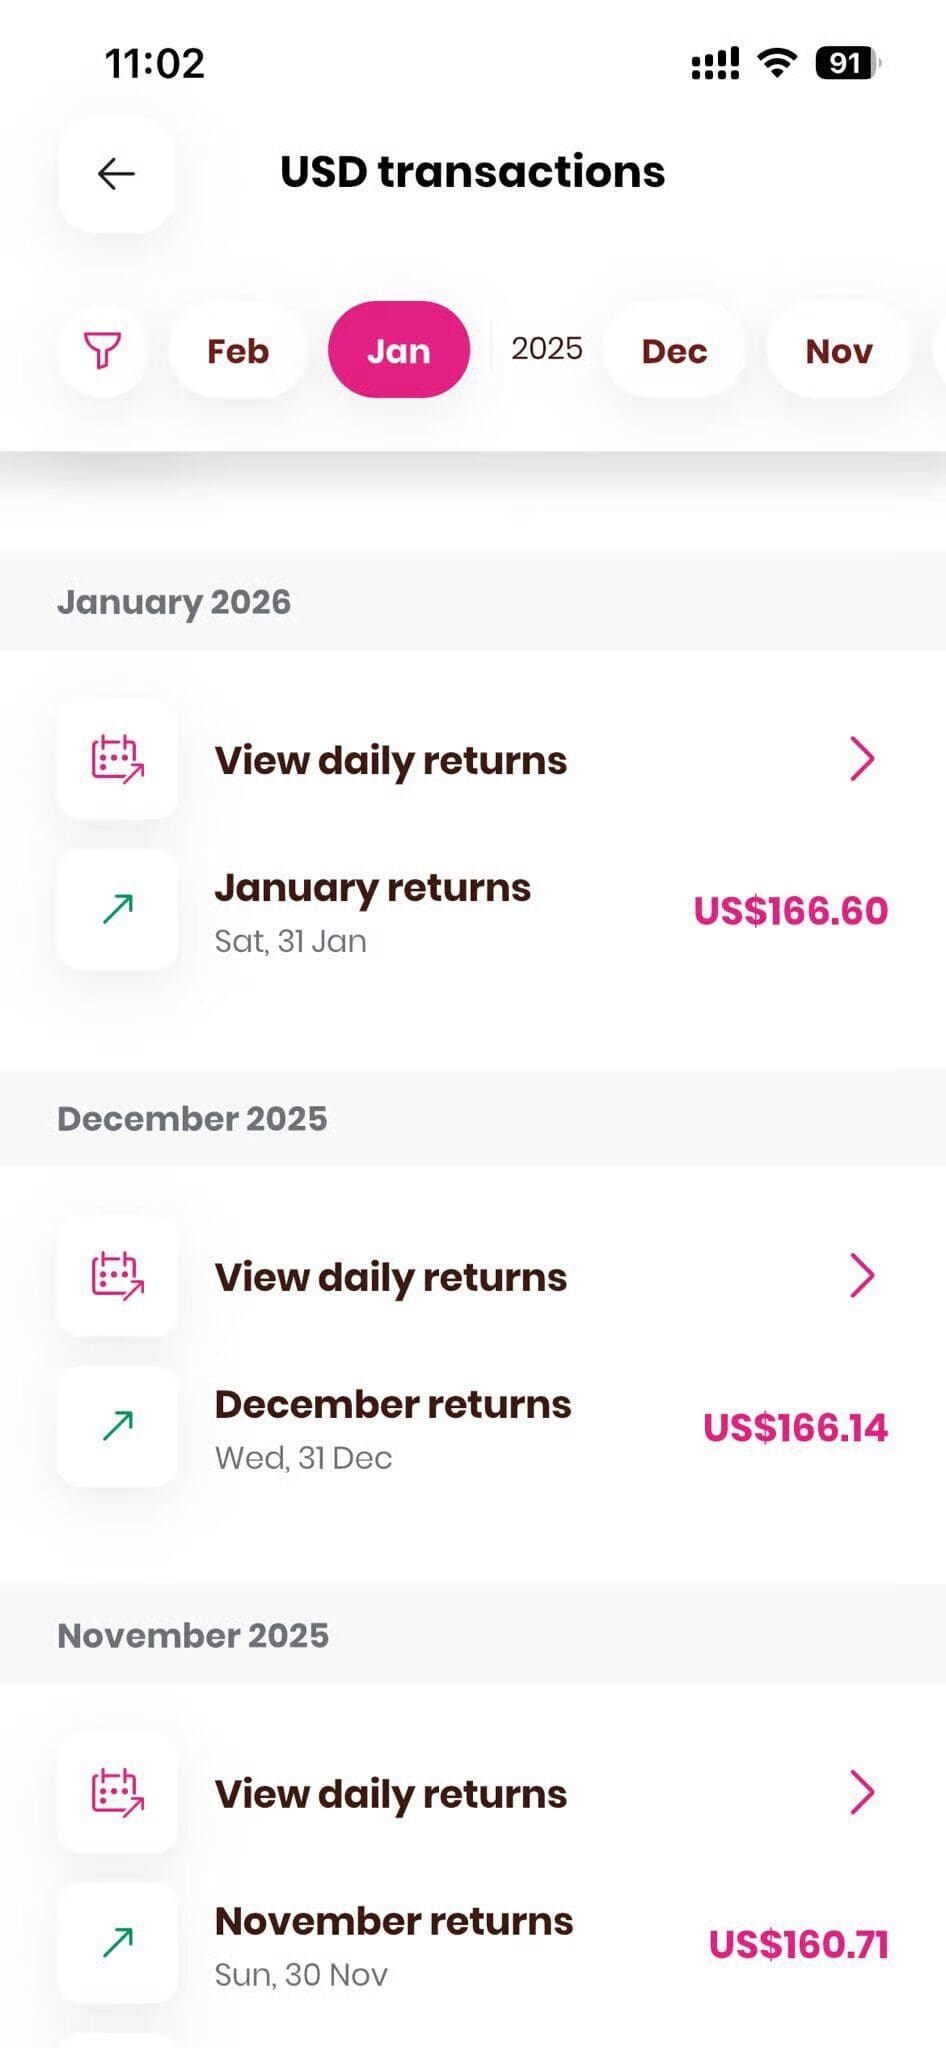Open View daily returns under December 2025
946x2048 pixels.
tap(391, 1278)
